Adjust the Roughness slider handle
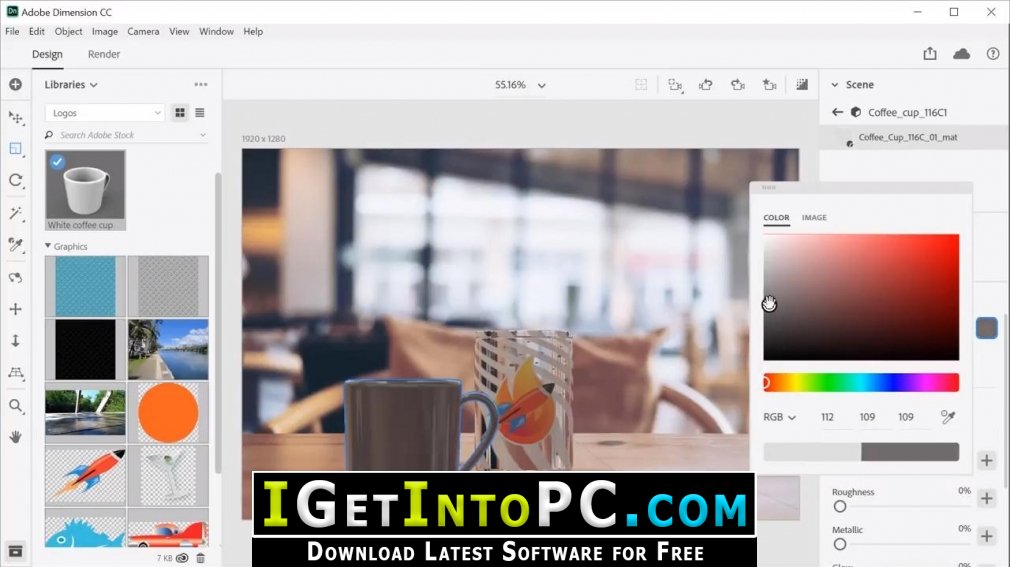The height and width of the screenshot is (567, 1010). point(840,506)
